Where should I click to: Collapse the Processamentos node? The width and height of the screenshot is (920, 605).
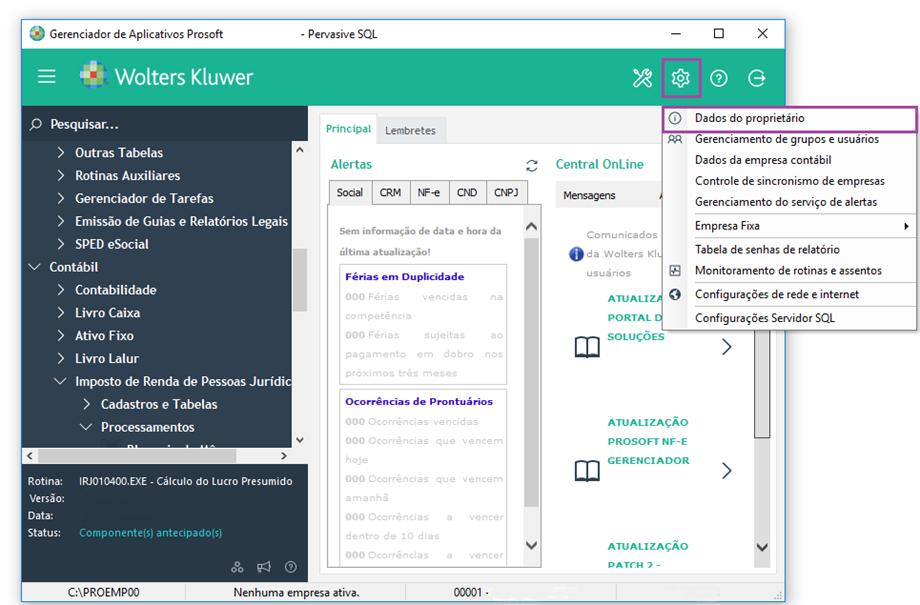click(x=86, y=427)
